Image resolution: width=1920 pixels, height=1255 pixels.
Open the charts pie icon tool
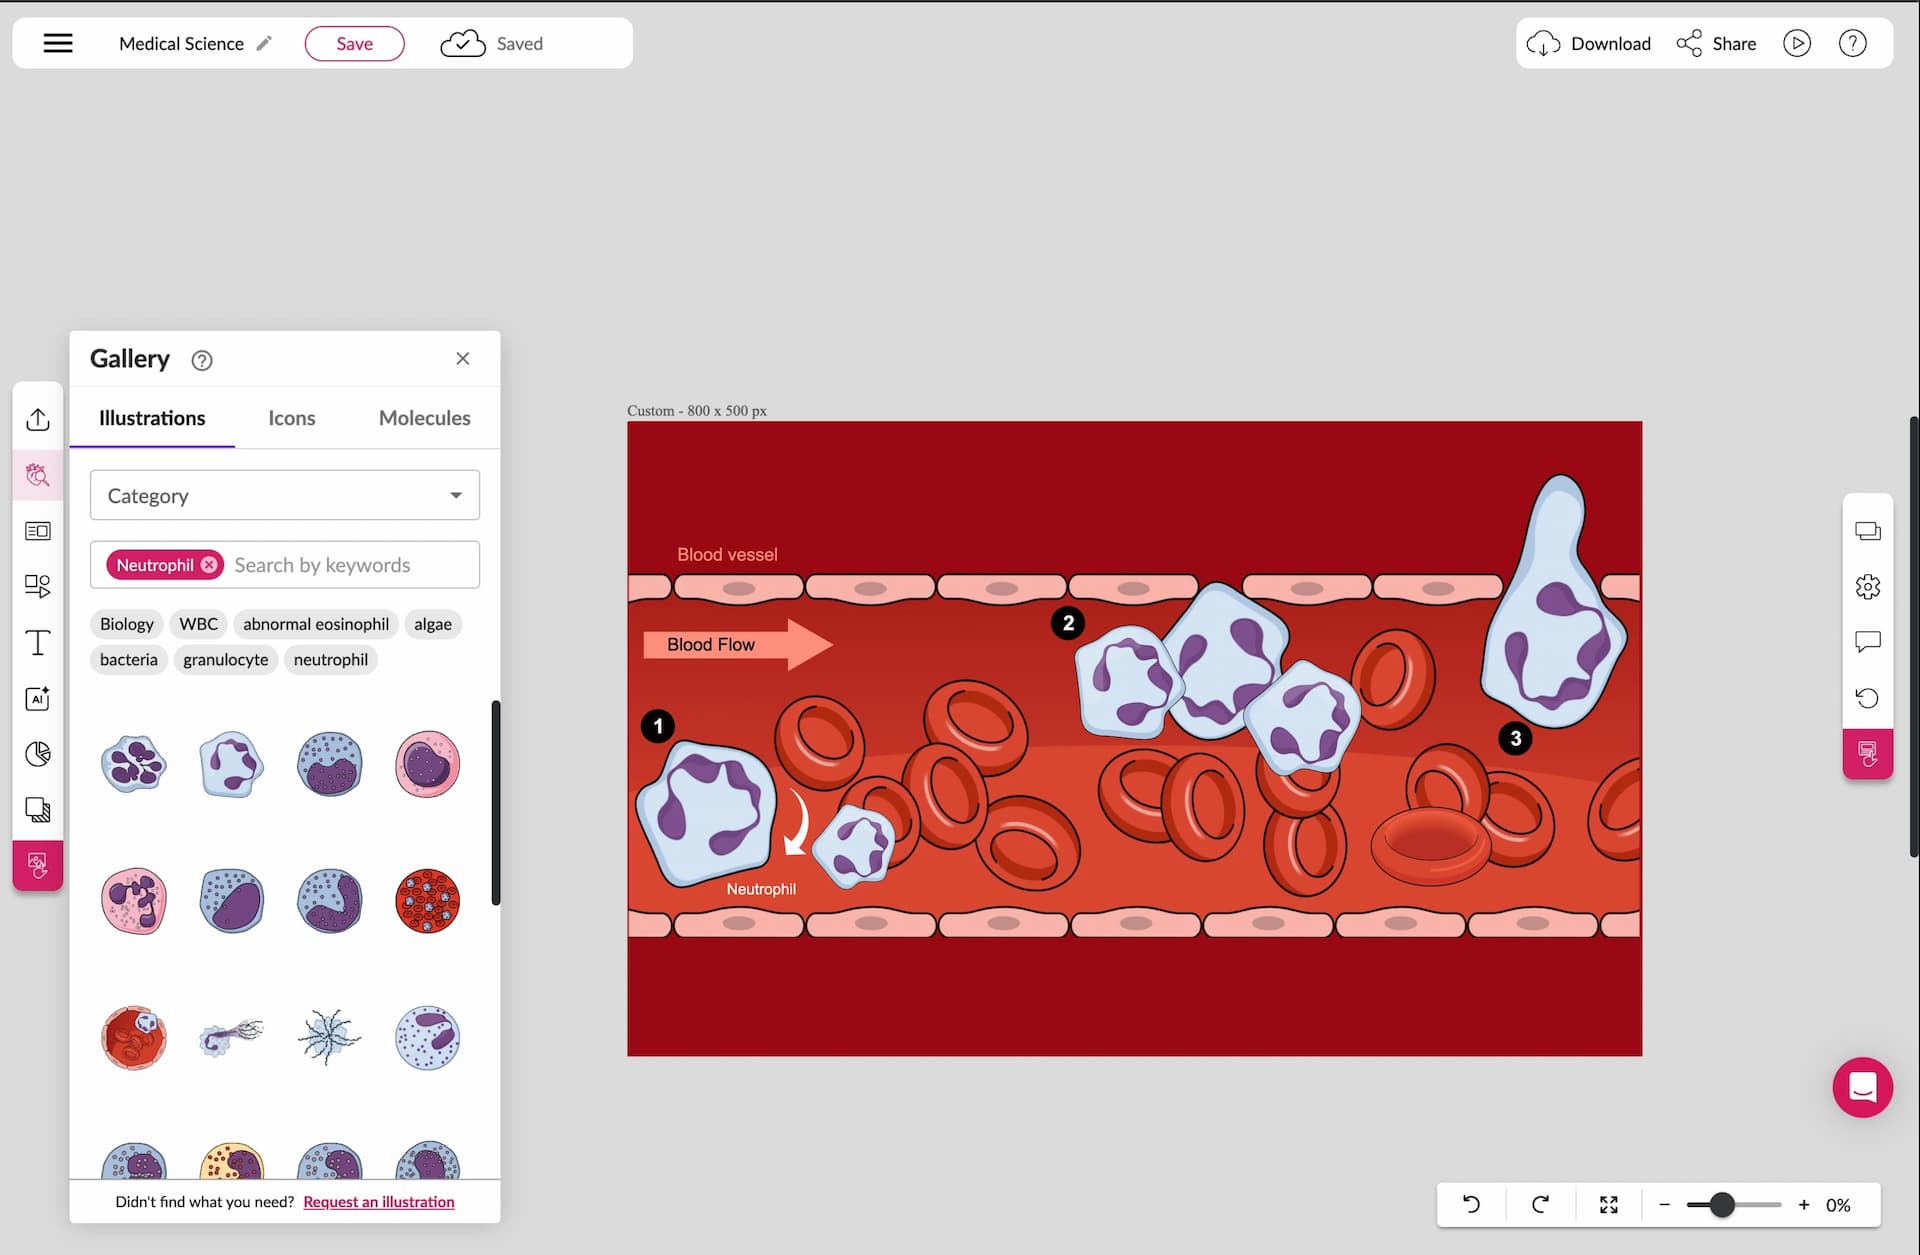[x=38, y=754]
